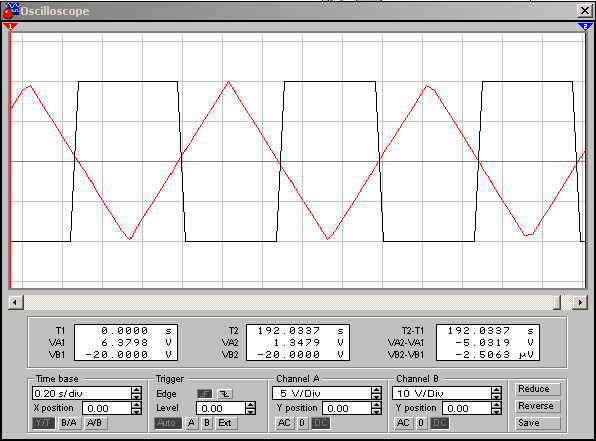The height and width of the screenshot is (441, 596).
Task: Set Channel A coupling to 0
Action: point(302,423)
